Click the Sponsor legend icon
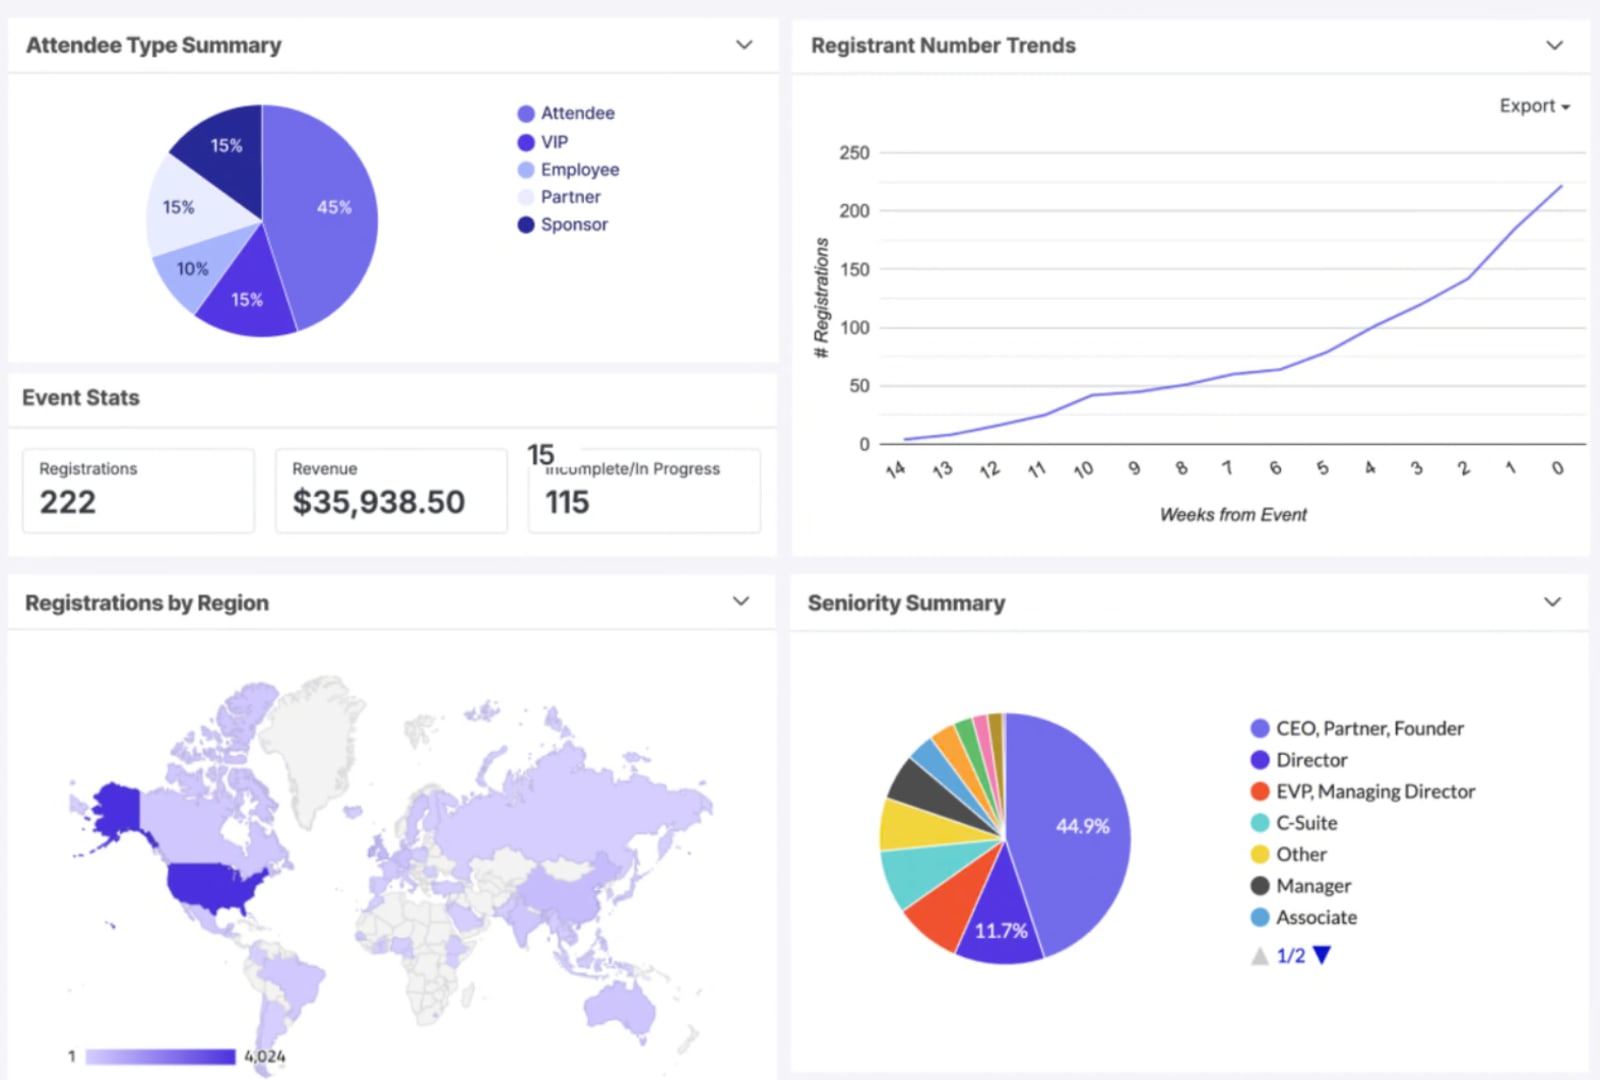The image size is (1600, 1080). [x=525, y=224]
